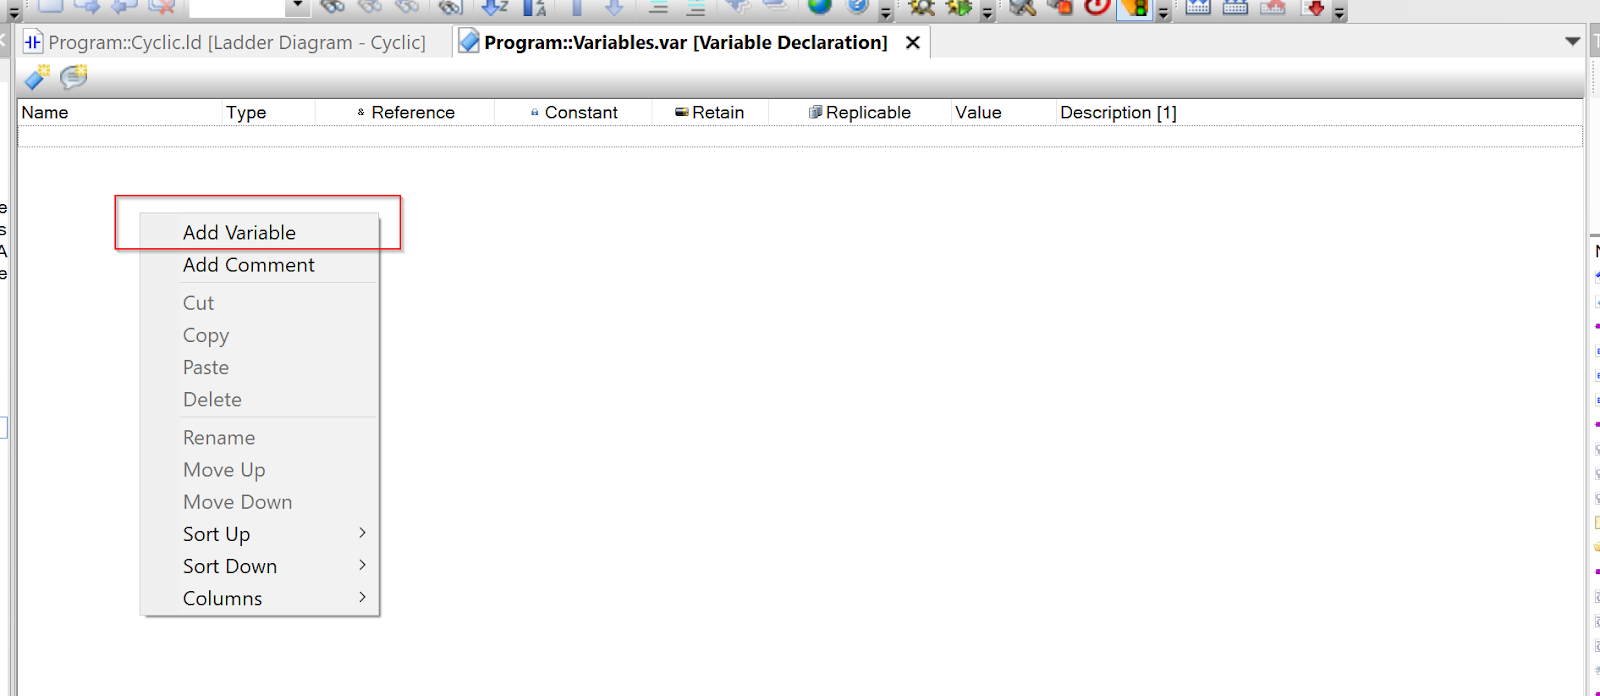The width and height of the screenshot is (1600, 696).
Task: Choose Add Comment from context menu
Action: [x=260, y=265]
